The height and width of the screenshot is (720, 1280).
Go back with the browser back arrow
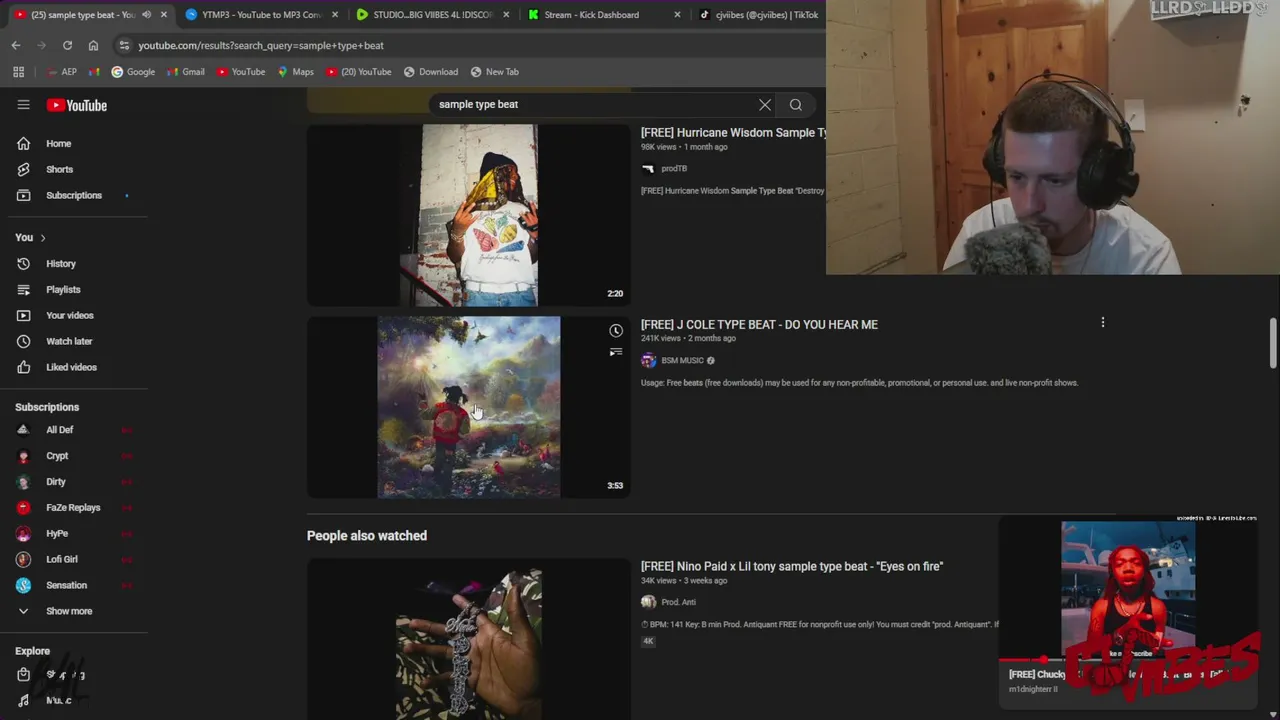(x=16, y=45)
